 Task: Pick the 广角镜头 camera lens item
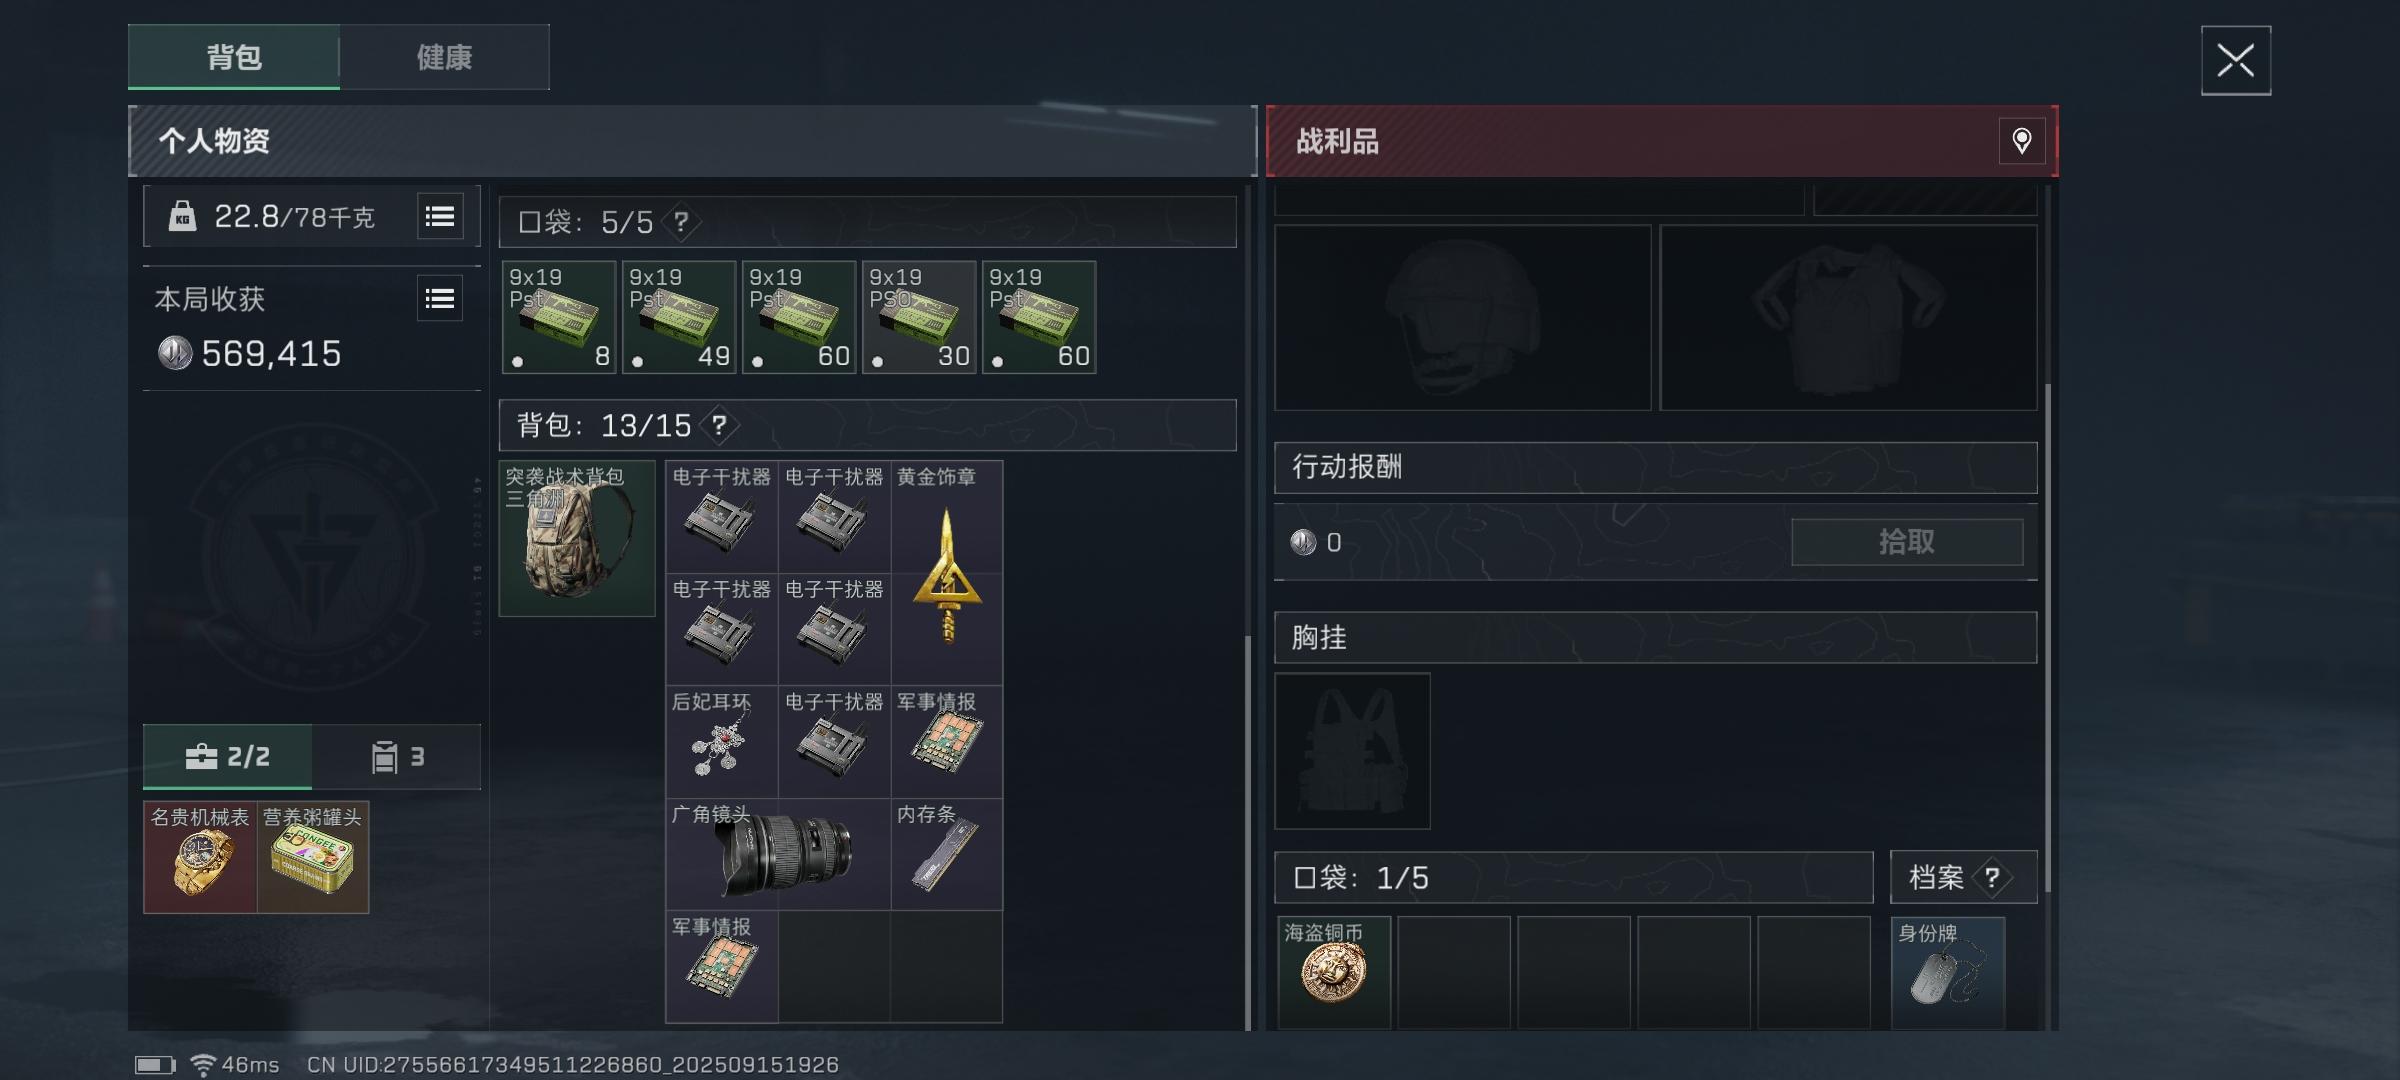(778, 854)
